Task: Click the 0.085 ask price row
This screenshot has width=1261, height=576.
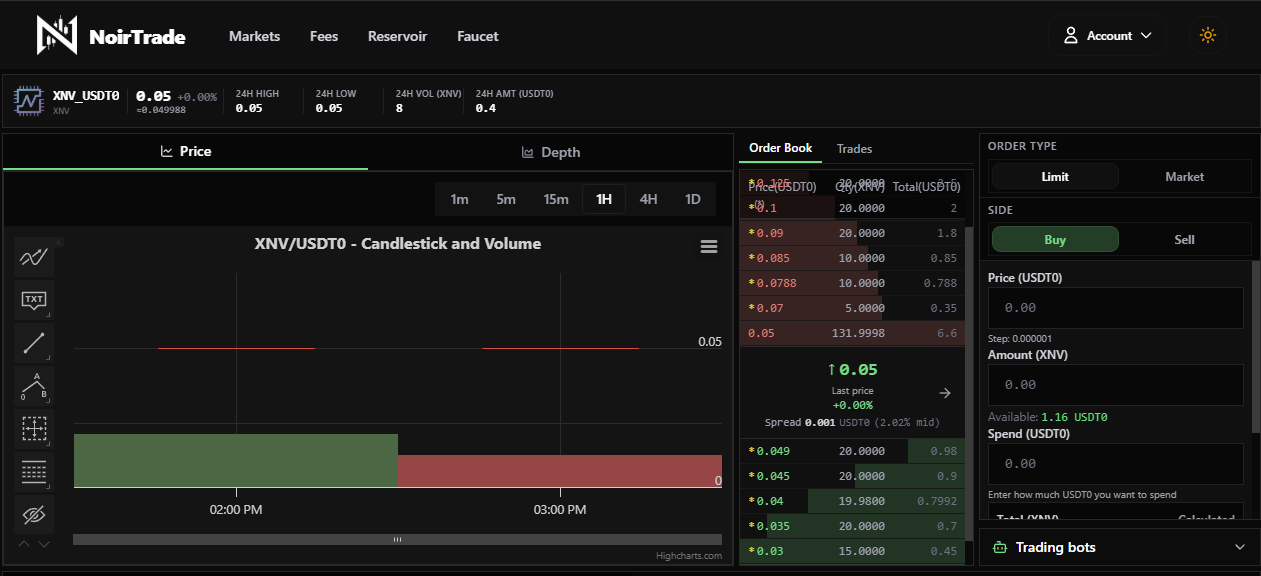Action: (x=852, y=258)
